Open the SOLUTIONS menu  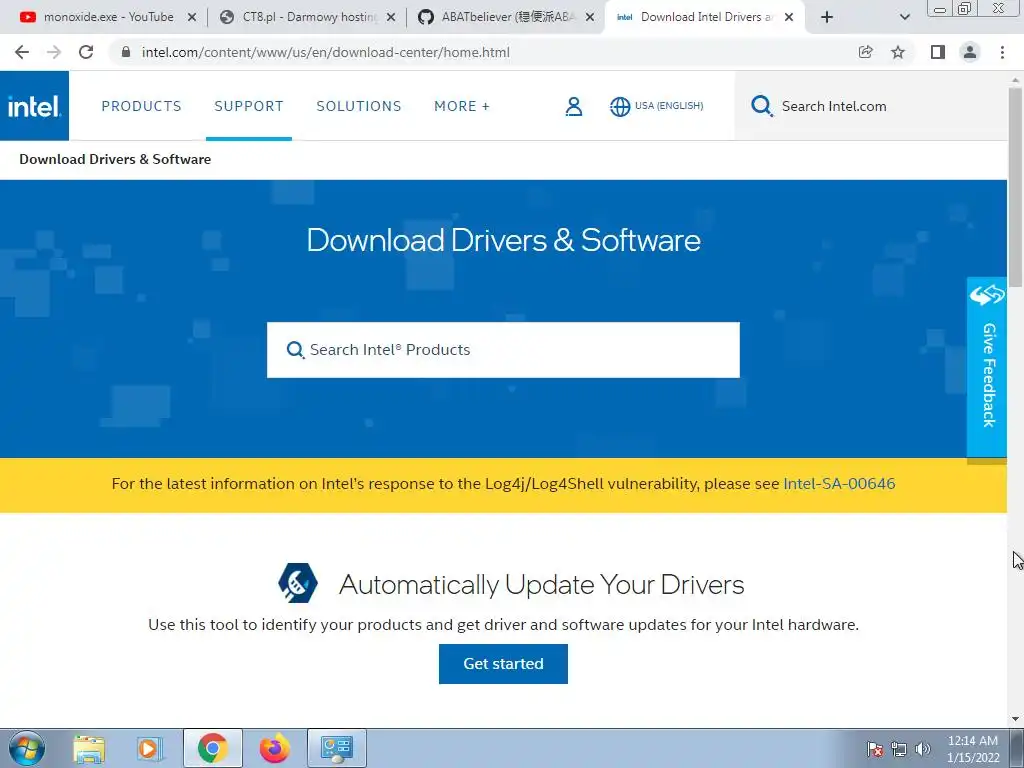(x=359, y=106)
